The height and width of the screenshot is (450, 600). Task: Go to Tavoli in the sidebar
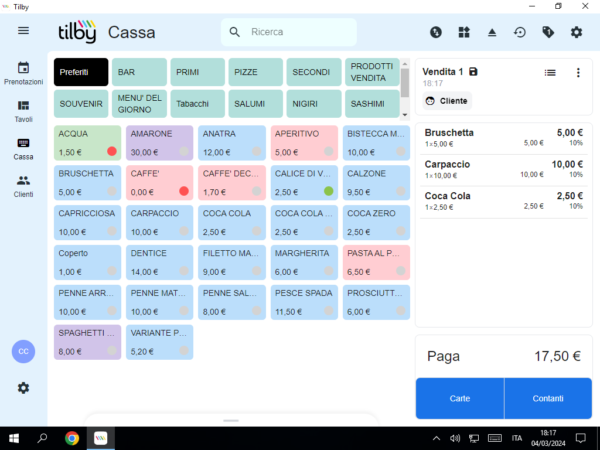tap(23, 110)
